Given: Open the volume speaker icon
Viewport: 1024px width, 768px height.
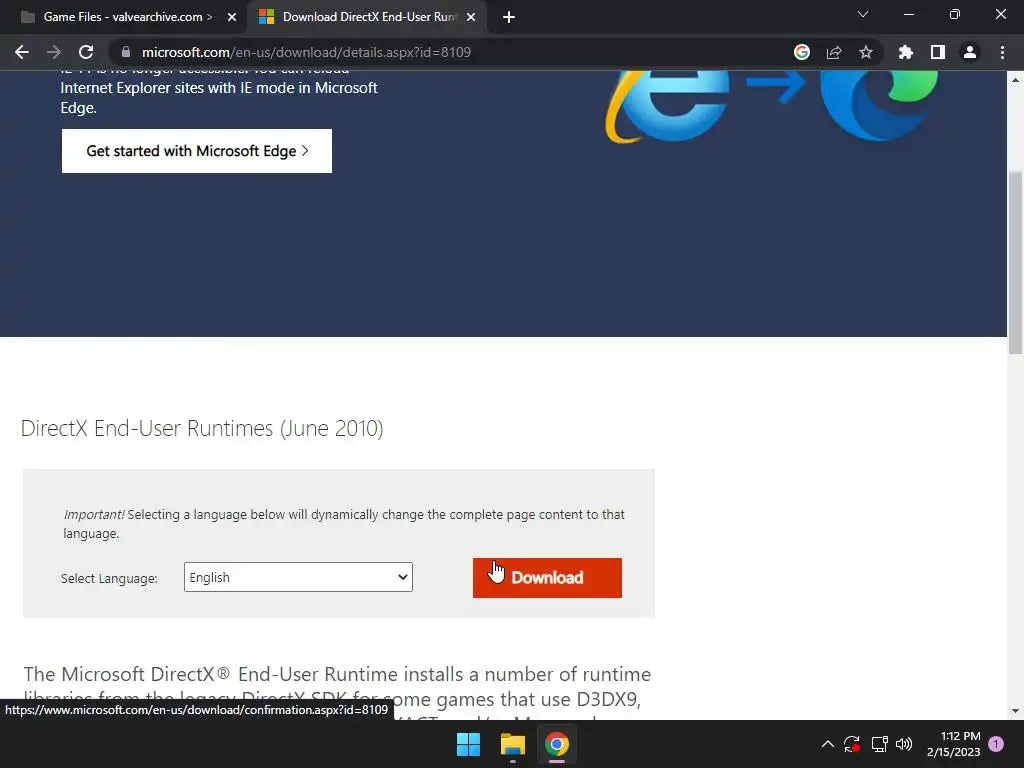Looking at the screenshot, I should pyautogui.click(x=904, y=744).
